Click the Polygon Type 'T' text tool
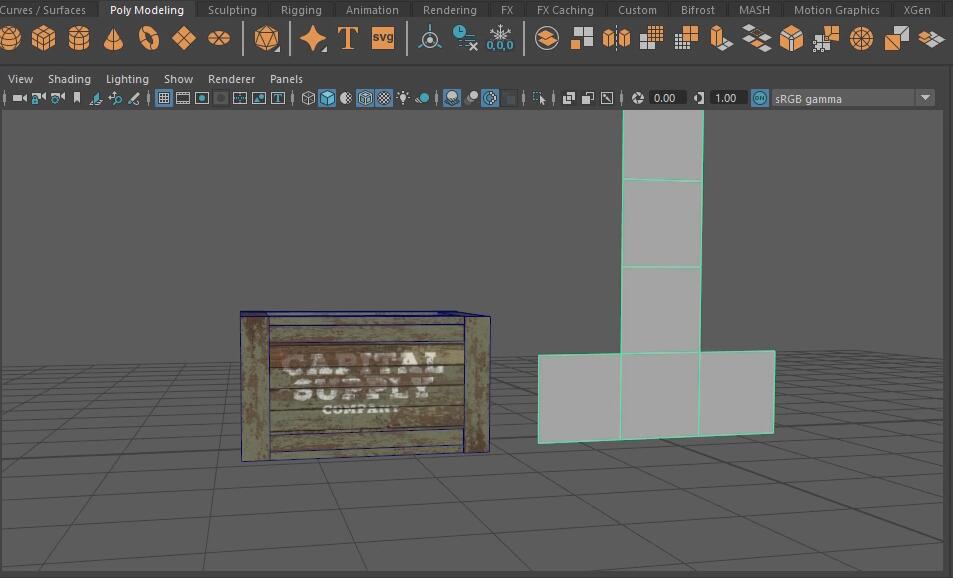The height and width of the screenshot is (578, 953). coord(348,38)
